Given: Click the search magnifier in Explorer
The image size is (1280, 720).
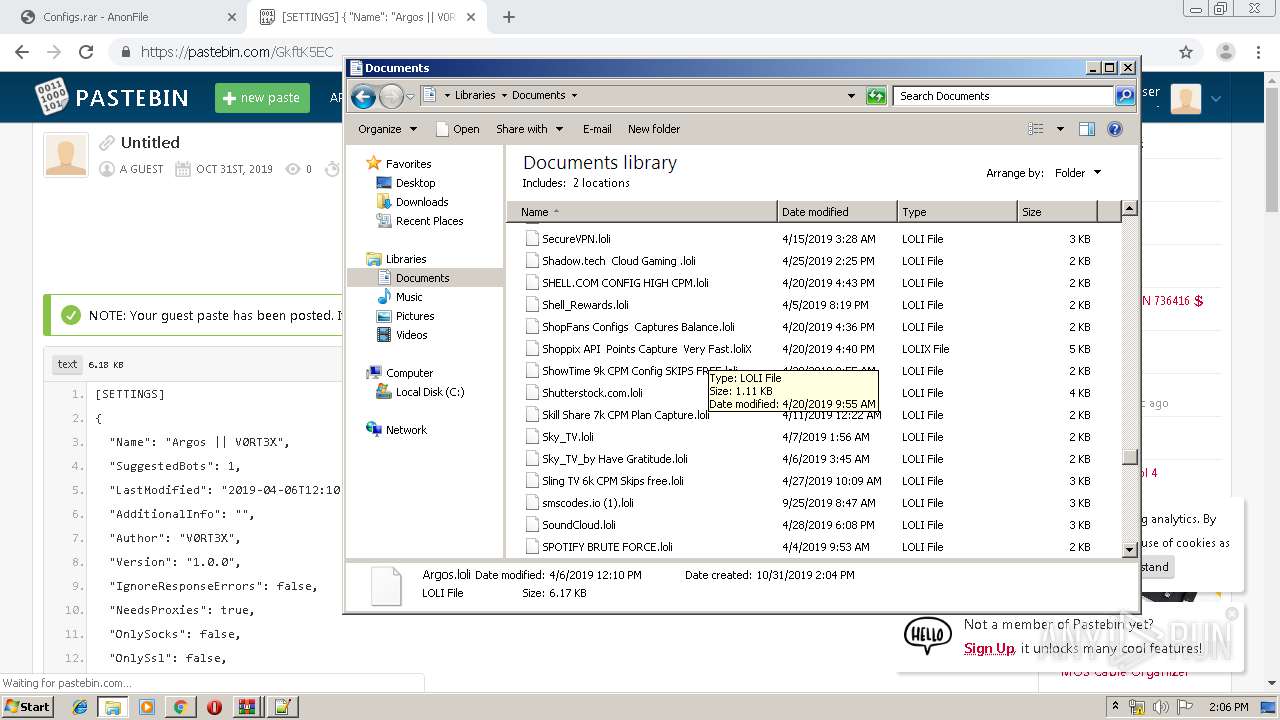Looking at the screenshot, I should point(1125,96).
